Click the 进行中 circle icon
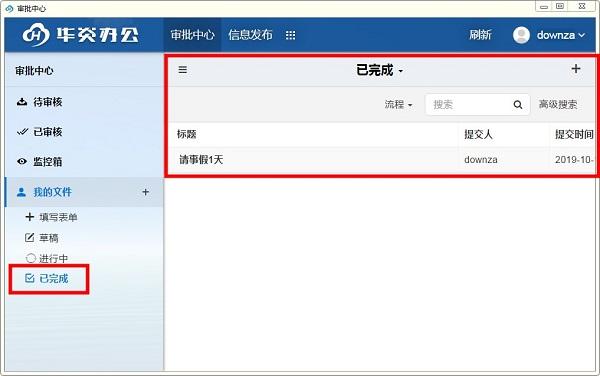 [x=31, y=258]
